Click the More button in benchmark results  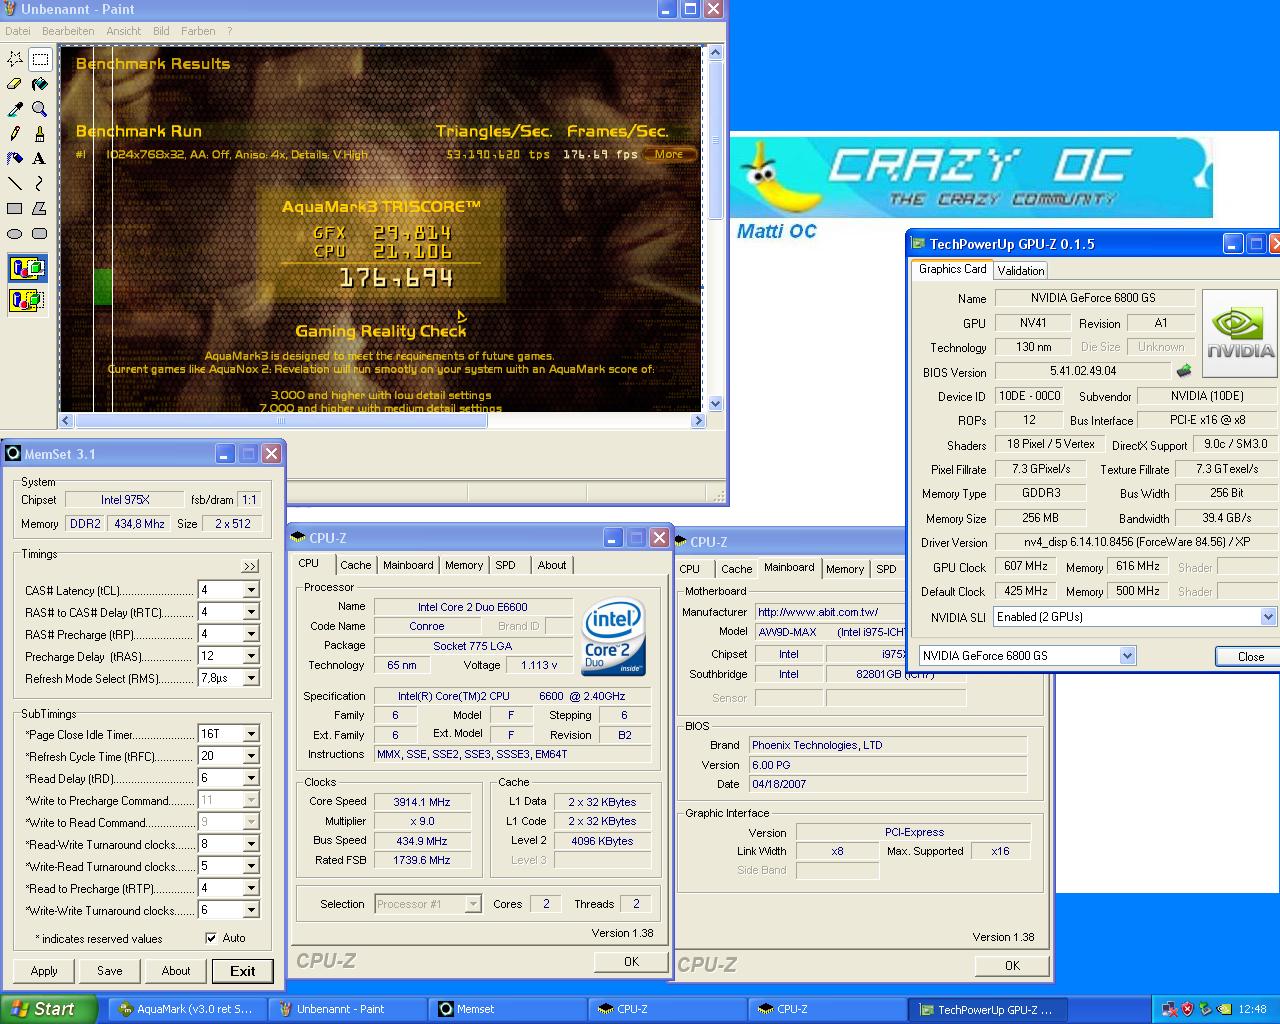tap(669, 154)
